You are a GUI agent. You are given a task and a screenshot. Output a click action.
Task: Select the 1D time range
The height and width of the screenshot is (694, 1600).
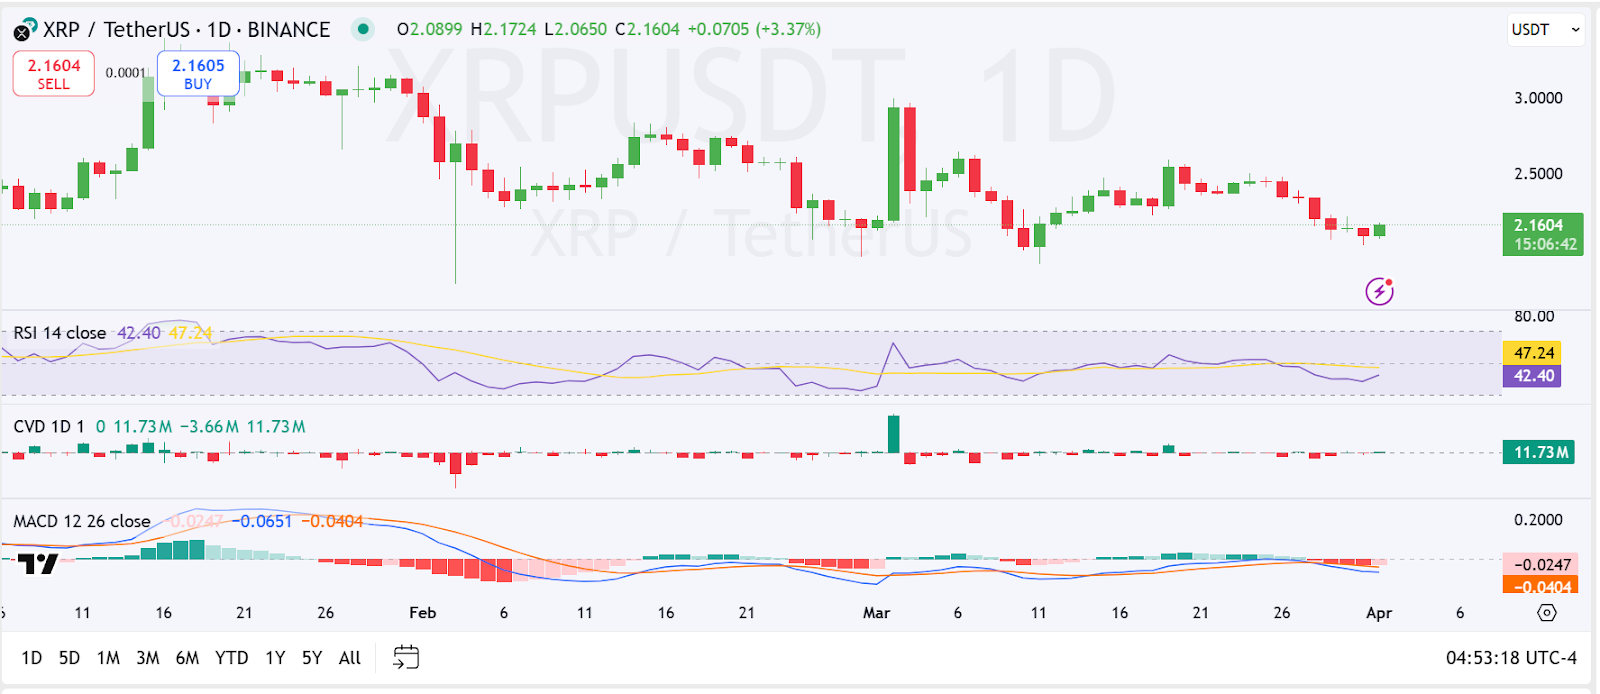32,658
